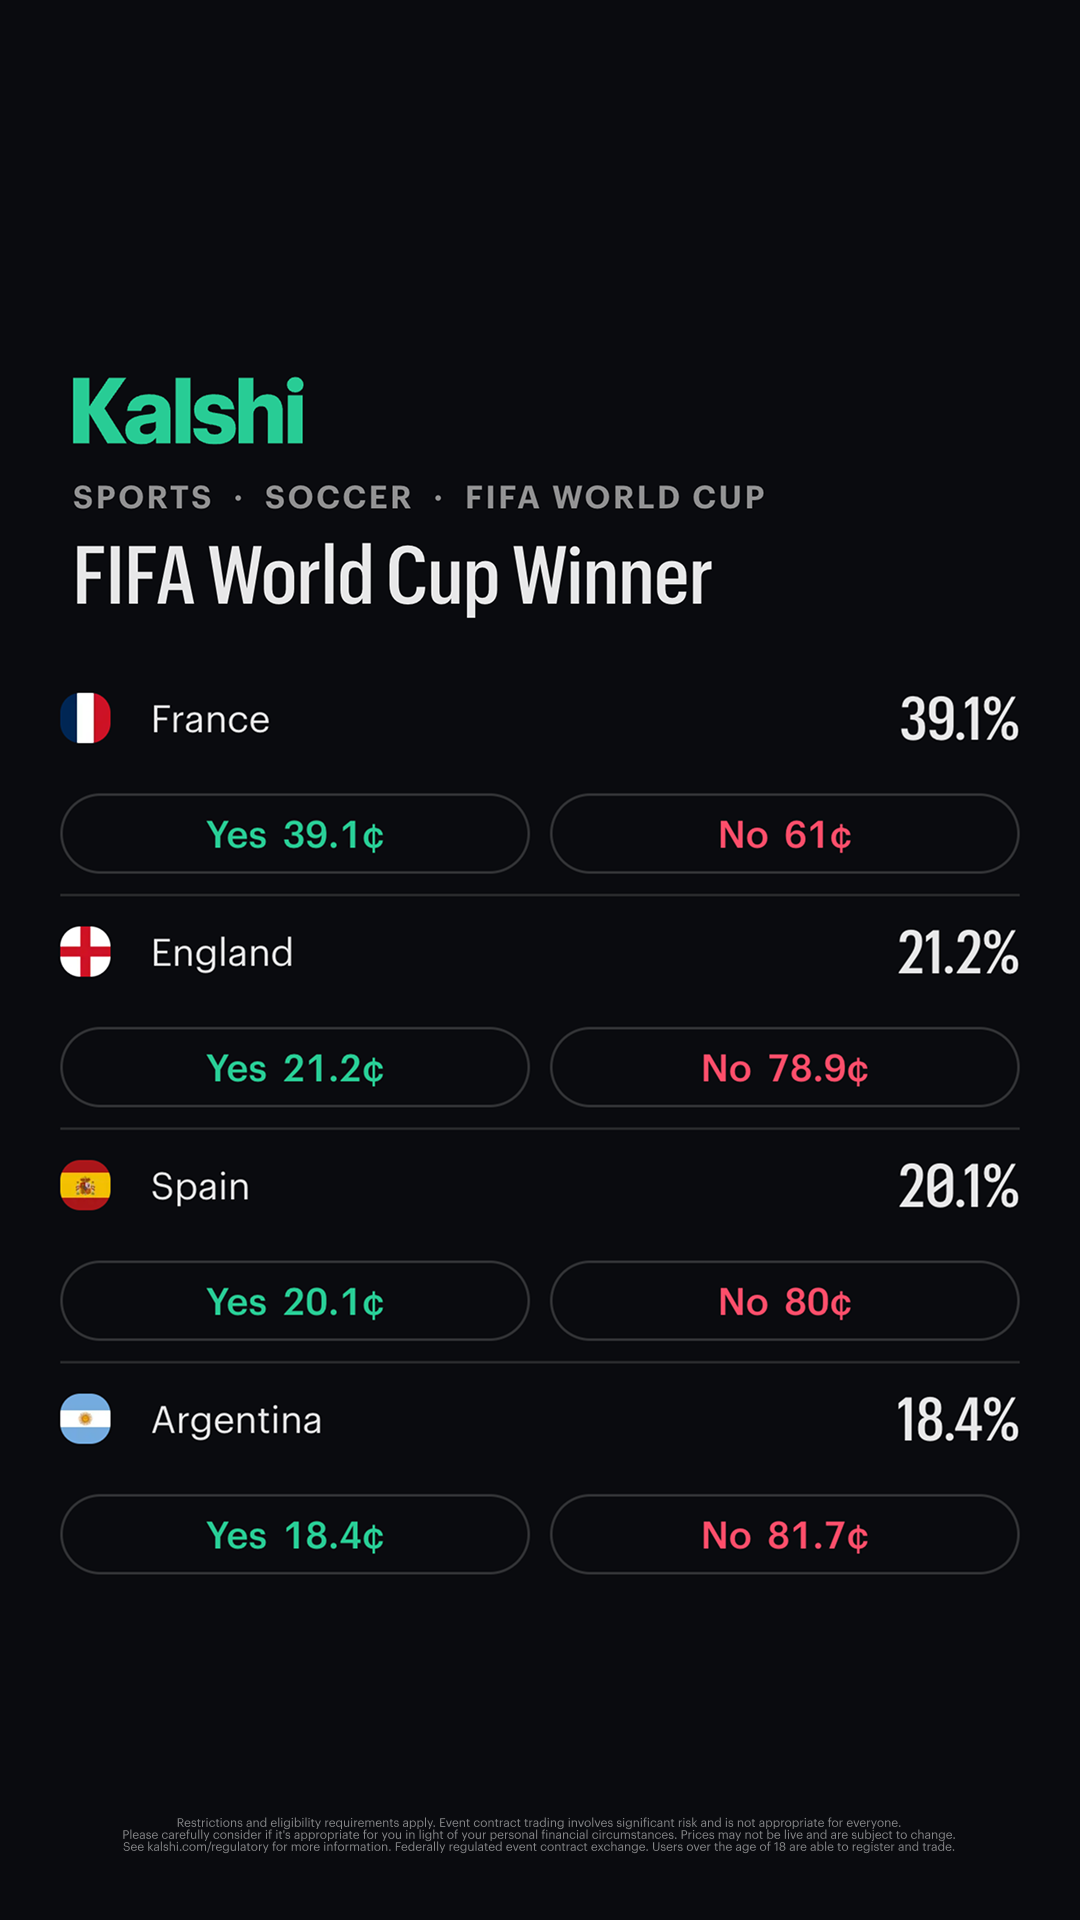Open the FIFA WORLD CUP breadcrumb
1080x1920 pixels.
615,497
